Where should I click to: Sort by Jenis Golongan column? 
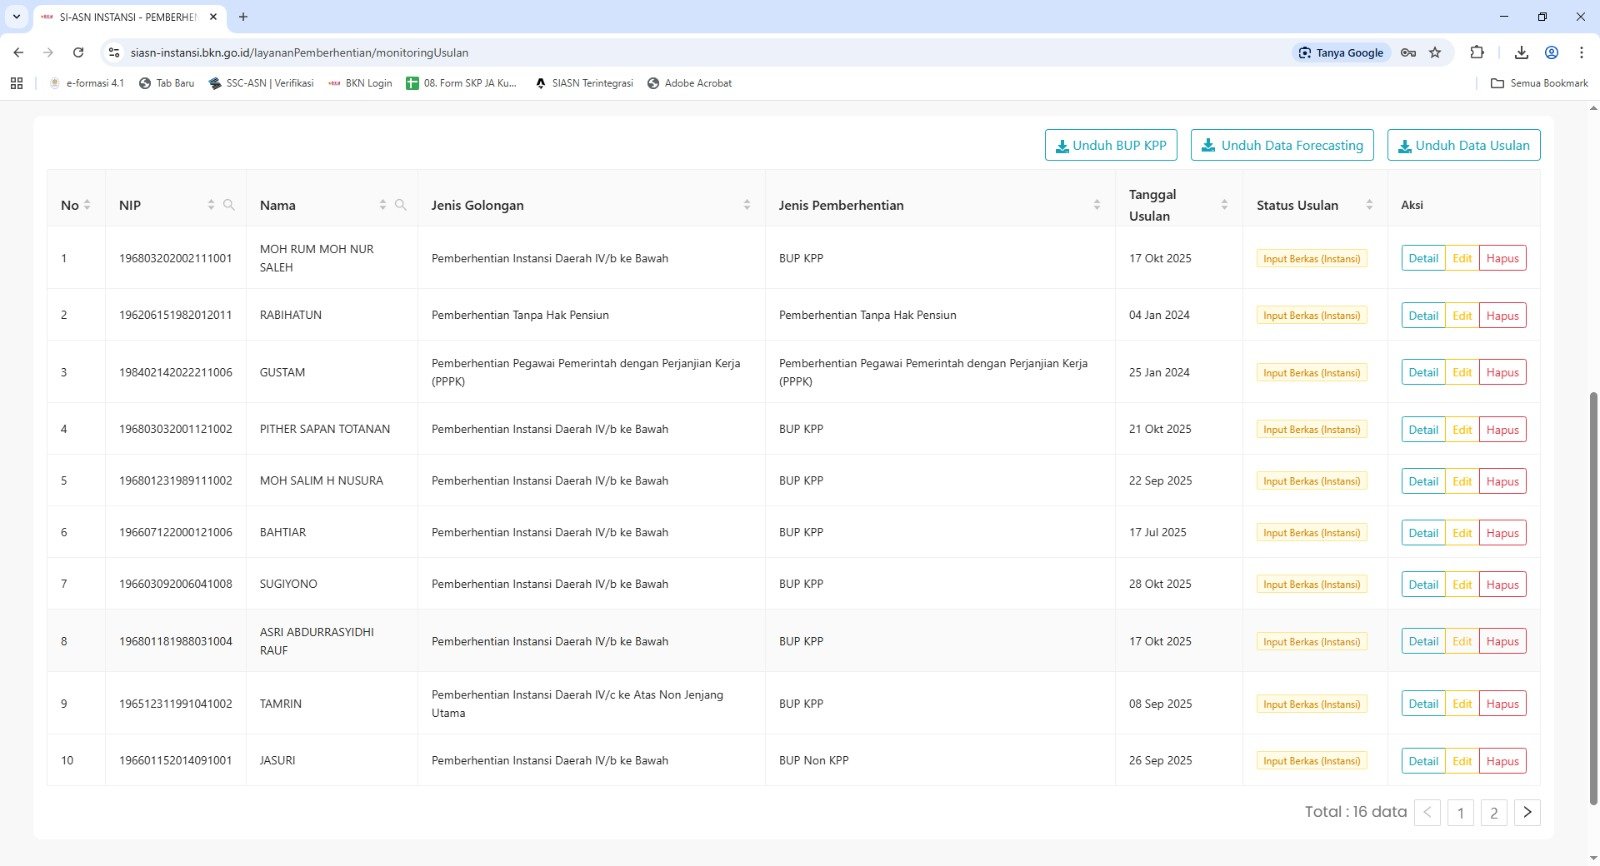[746, 205]
